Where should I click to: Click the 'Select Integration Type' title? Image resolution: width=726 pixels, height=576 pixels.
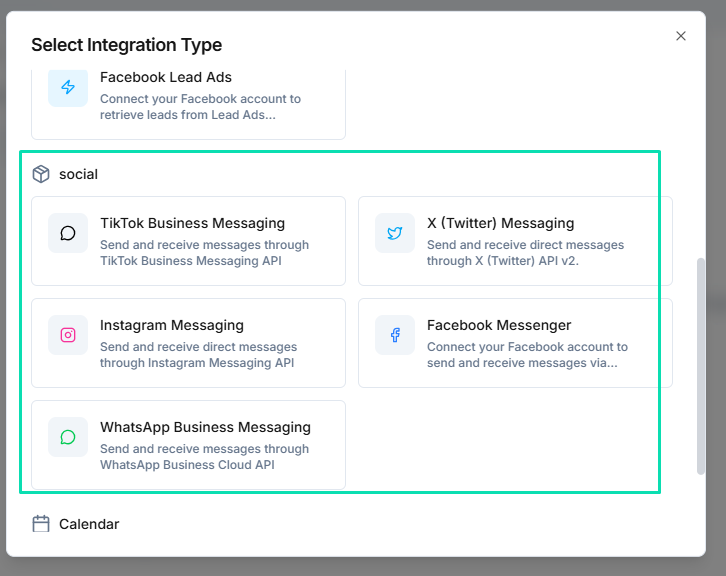pos(126,45)
